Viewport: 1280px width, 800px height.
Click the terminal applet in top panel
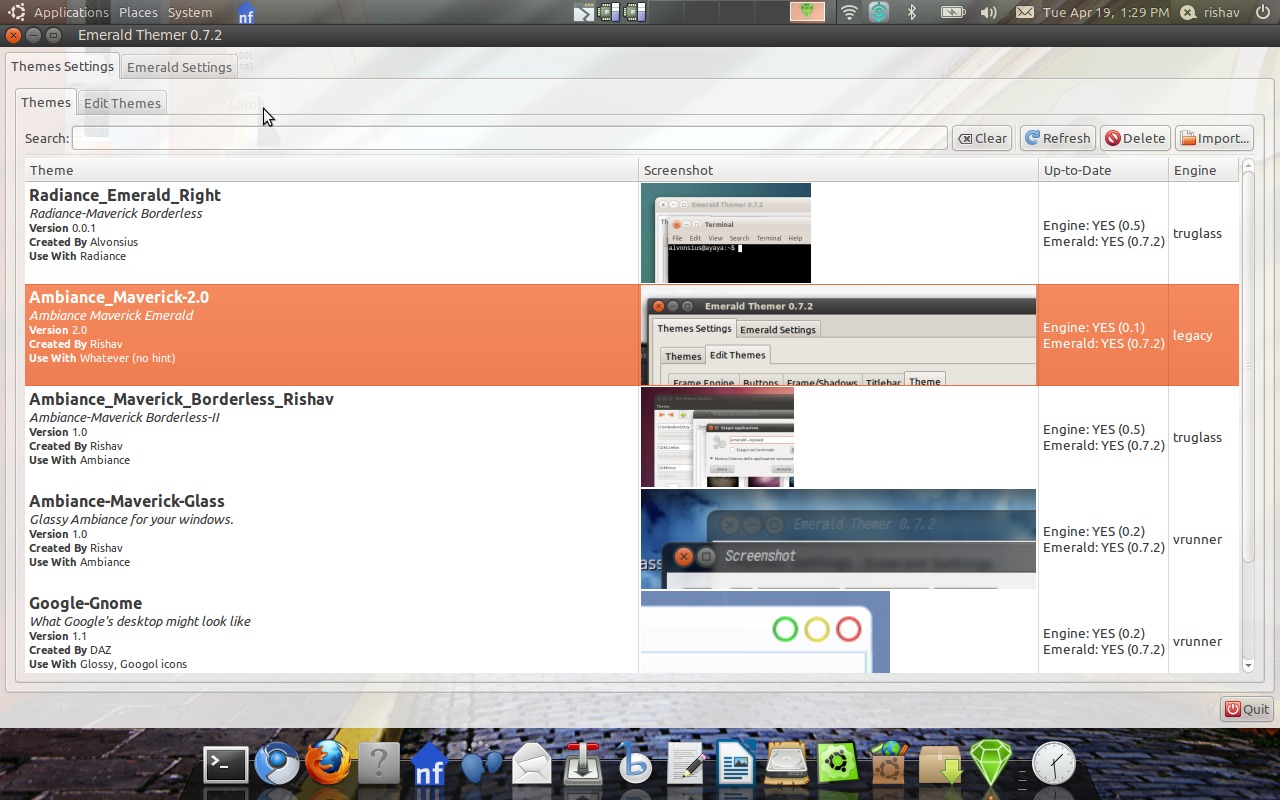(x=583, y=12)
